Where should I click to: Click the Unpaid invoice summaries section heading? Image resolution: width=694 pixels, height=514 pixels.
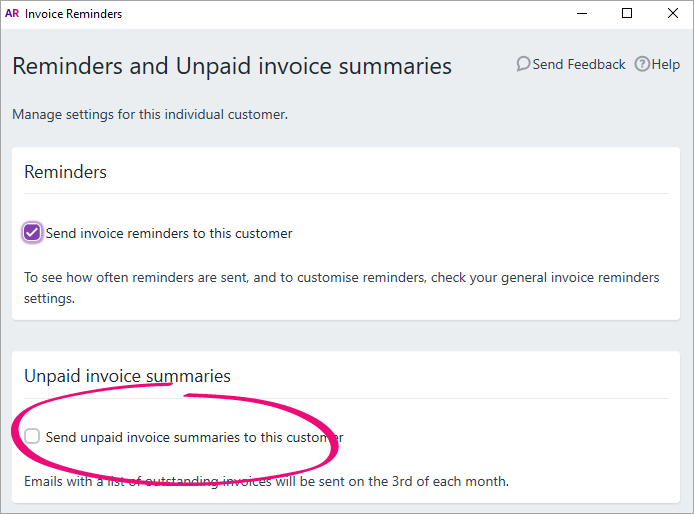tap(127, 376)
